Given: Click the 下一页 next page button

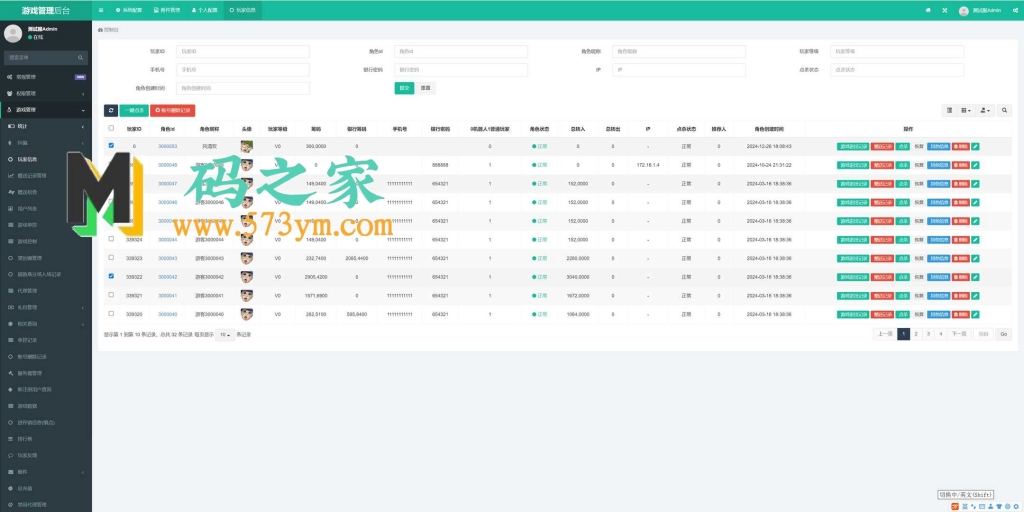Looking at the screenshot, I should 958,334.
